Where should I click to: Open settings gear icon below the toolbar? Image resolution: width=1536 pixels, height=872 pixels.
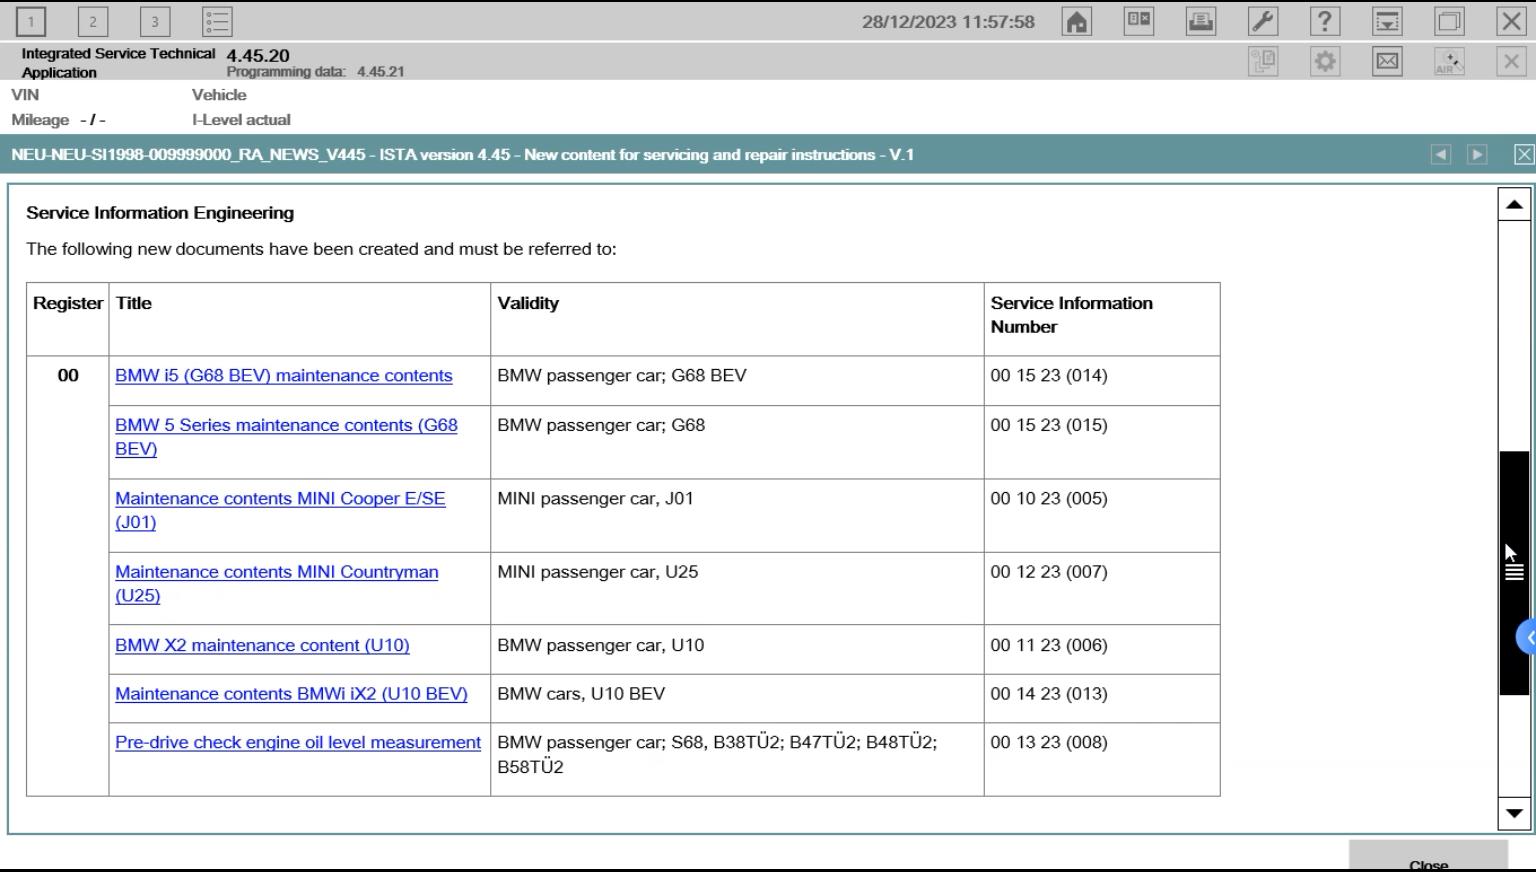(1325, 62)
